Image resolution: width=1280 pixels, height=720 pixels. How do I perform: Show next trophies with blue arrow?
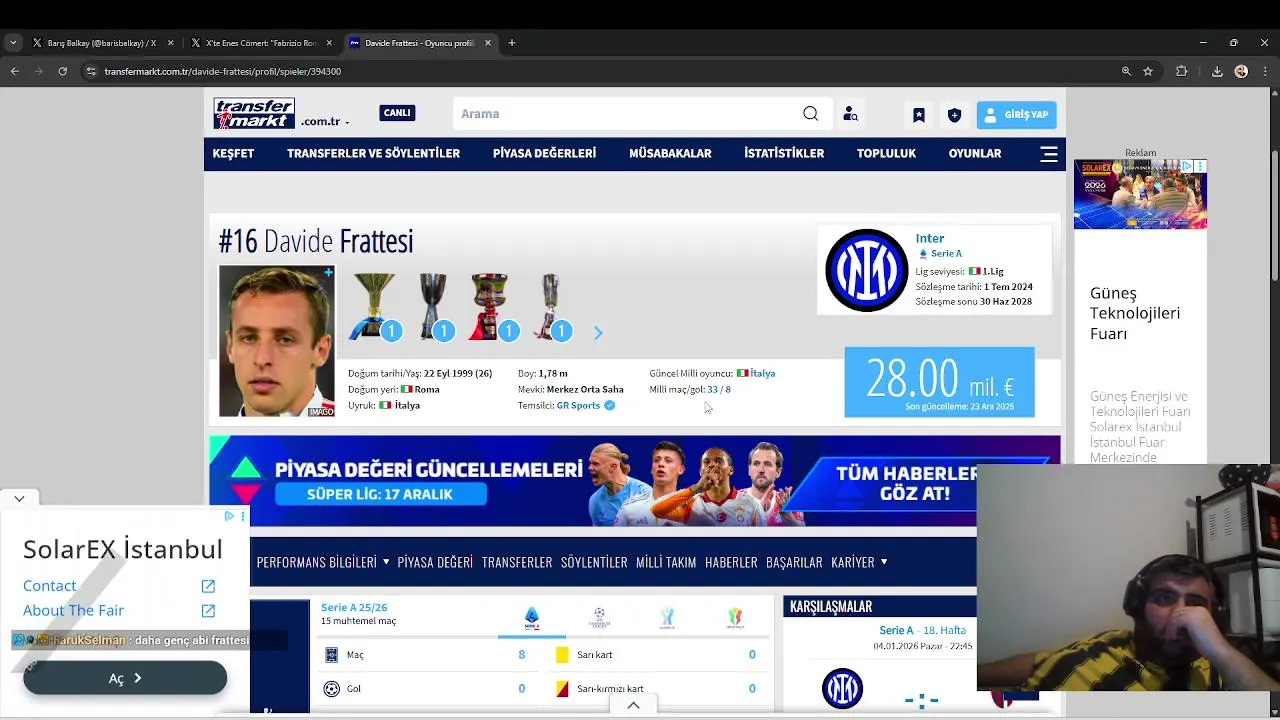tap(598, 333)
